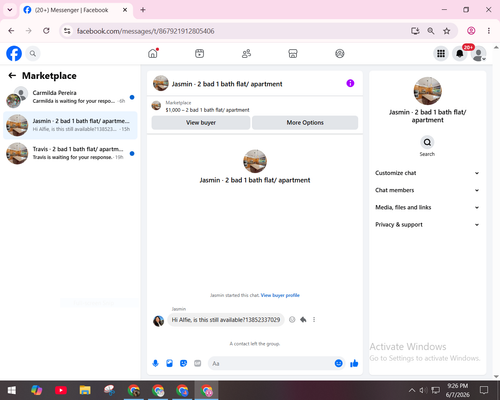Viewport: 500px width, 400px height.
Task: View site information icon in address bar
Action: tap(67, 31)
